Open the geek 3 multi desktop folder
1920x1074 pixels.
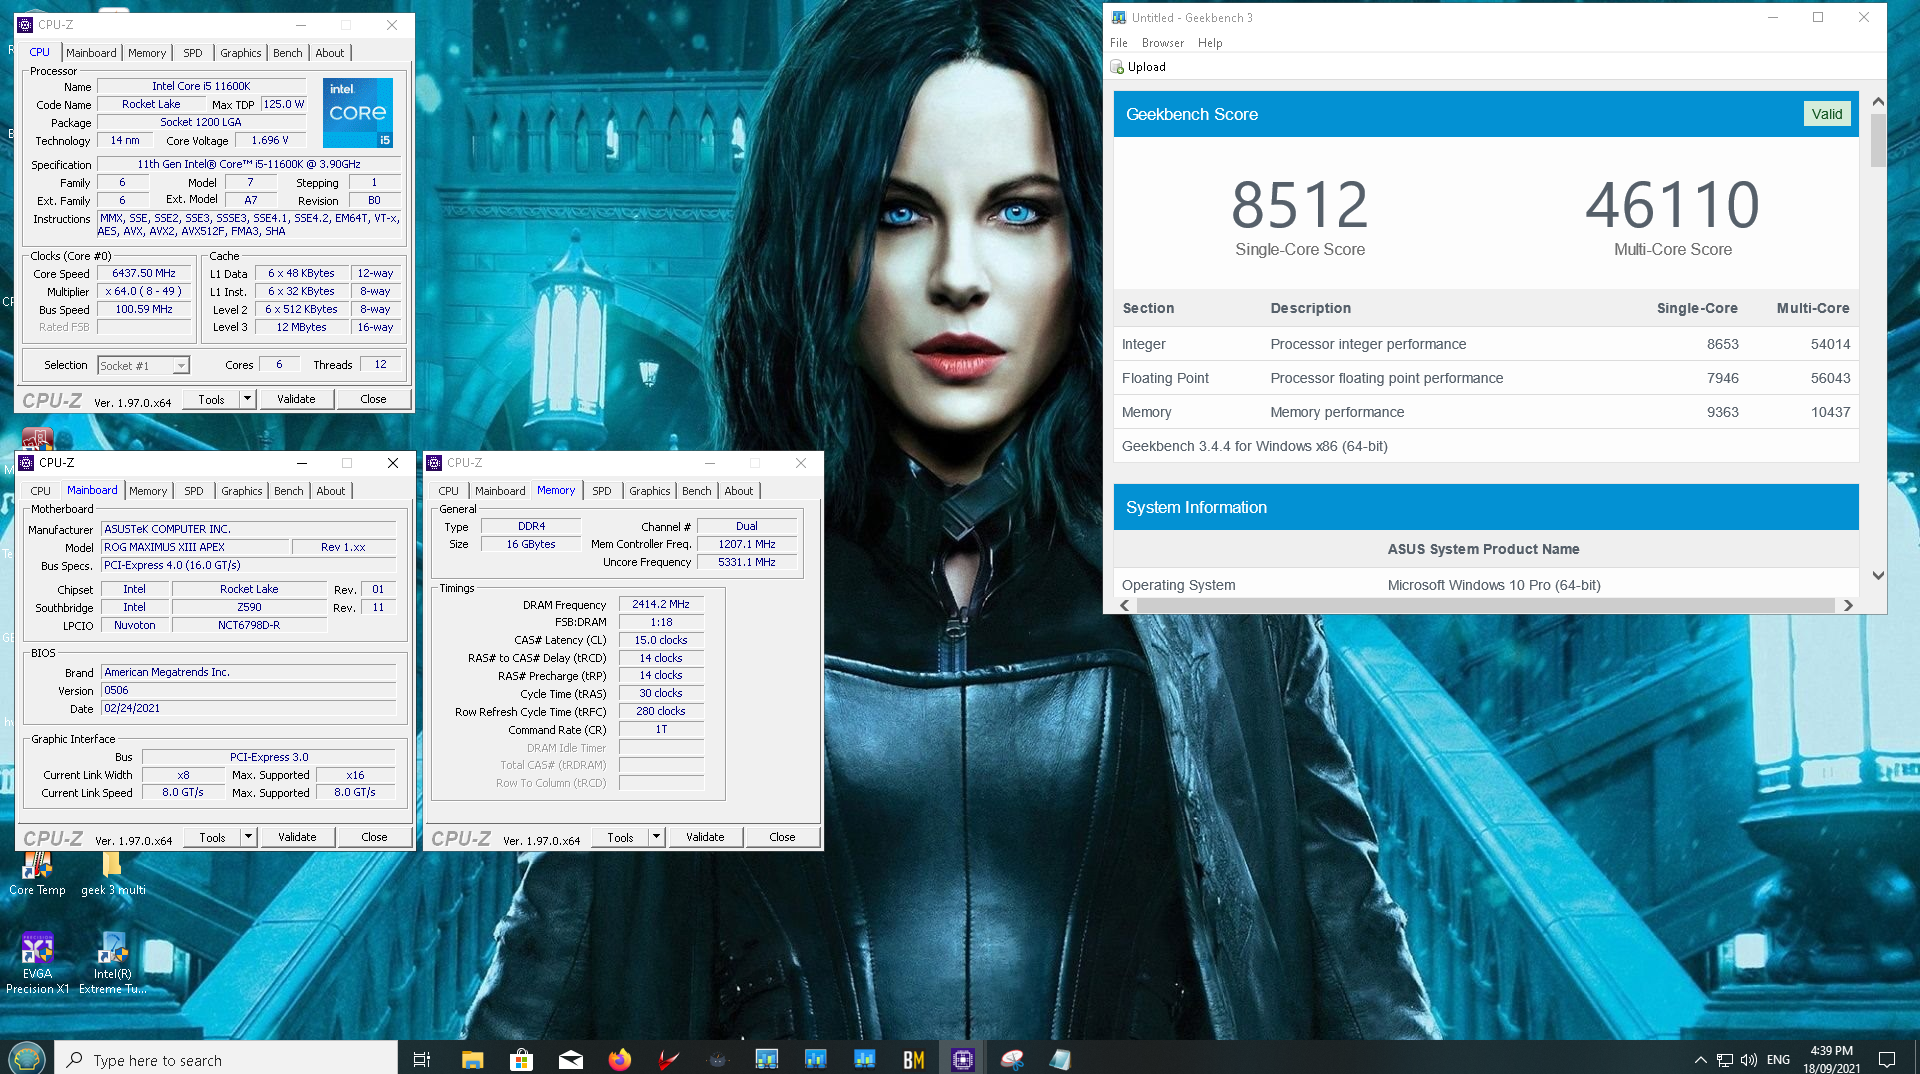click(112, 874)
